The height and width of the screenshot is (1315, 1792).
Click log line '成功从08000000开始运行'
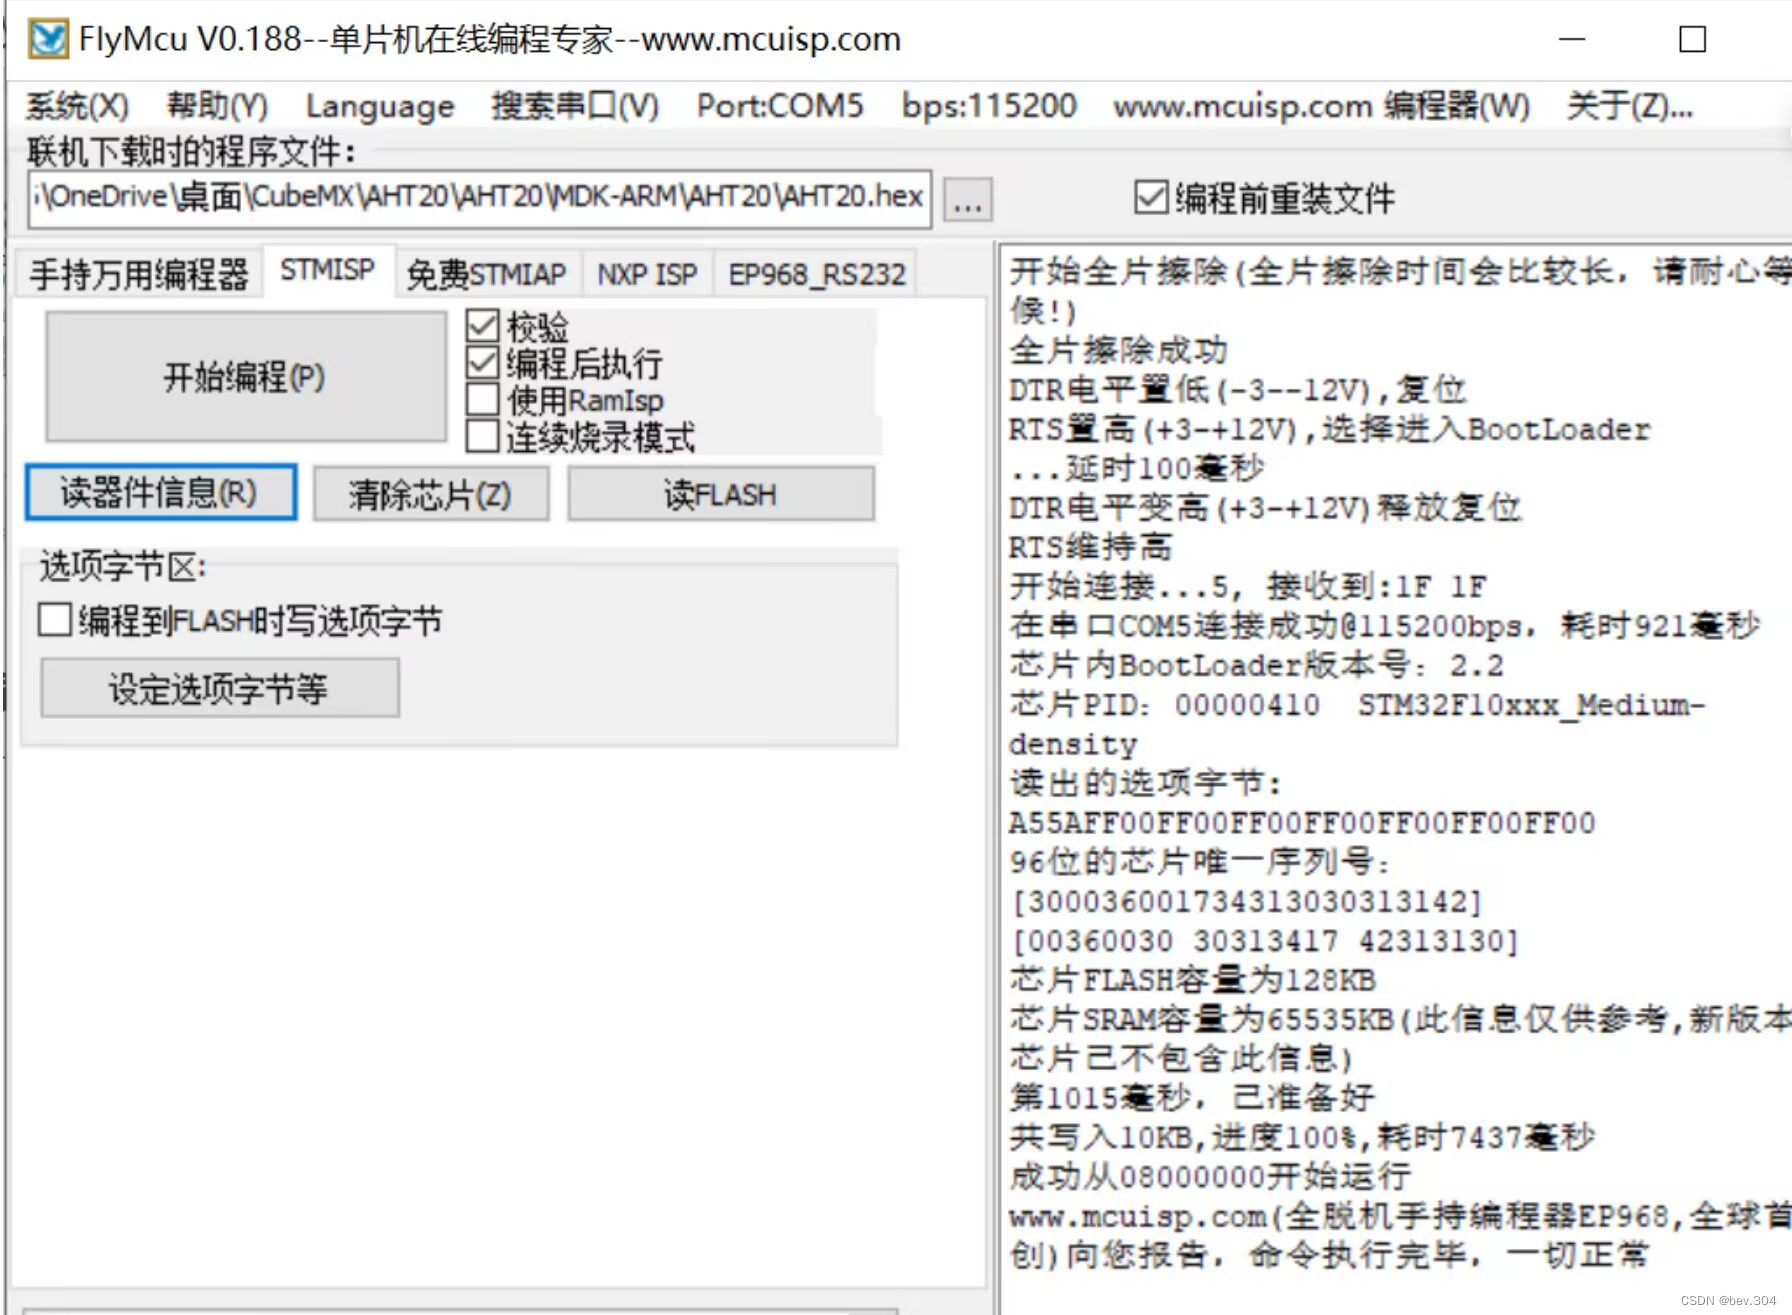(1210, 1176)
